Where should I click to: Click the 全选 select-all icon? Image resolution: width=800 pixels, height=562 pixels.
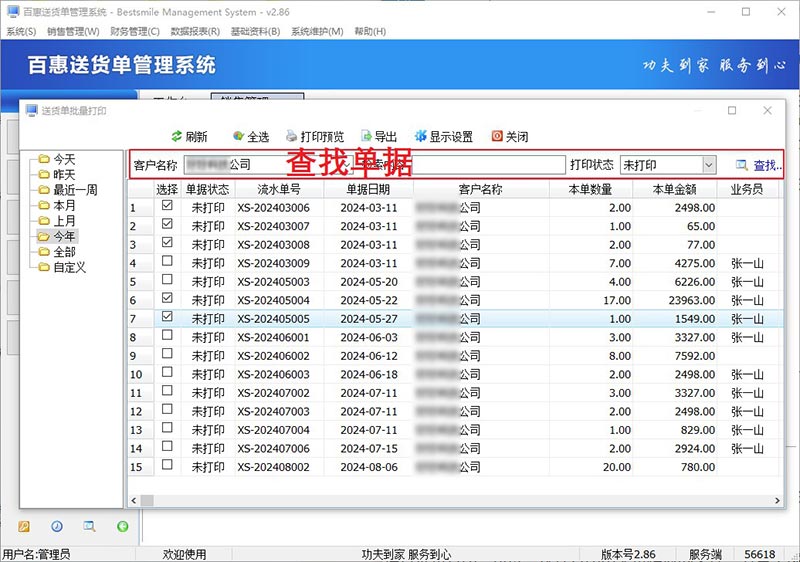point(238,136)
